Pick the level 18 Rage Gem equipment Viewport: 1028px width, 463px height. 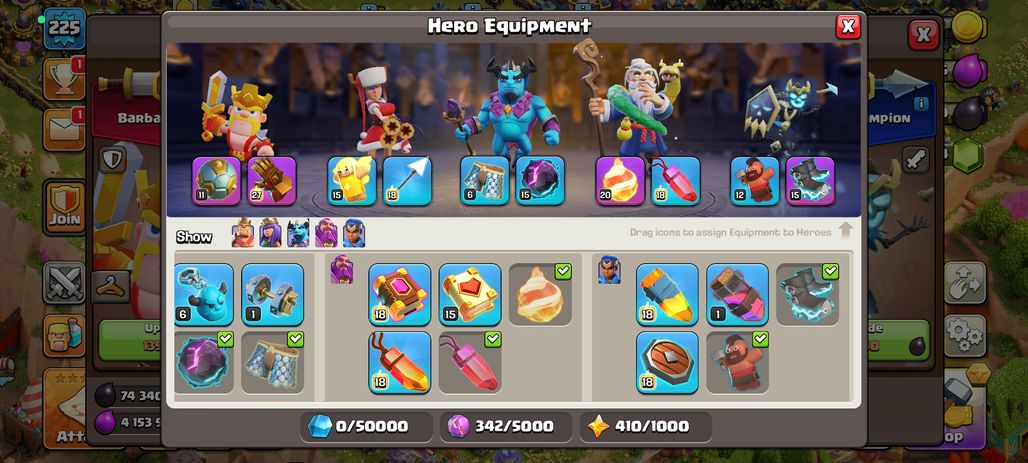pos(400,363)
